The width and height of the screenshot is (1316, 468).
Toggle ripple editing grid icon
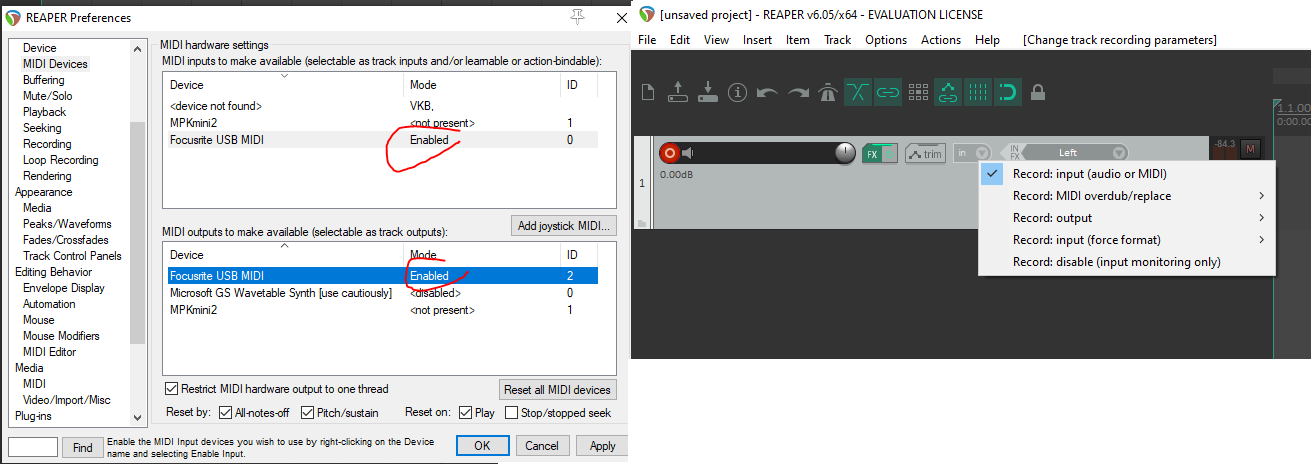[x=917, y=93]
